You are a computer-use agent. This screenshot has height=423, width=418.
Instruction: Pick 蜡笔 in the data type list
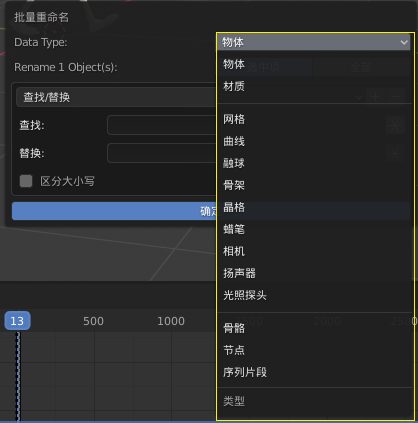315,229
